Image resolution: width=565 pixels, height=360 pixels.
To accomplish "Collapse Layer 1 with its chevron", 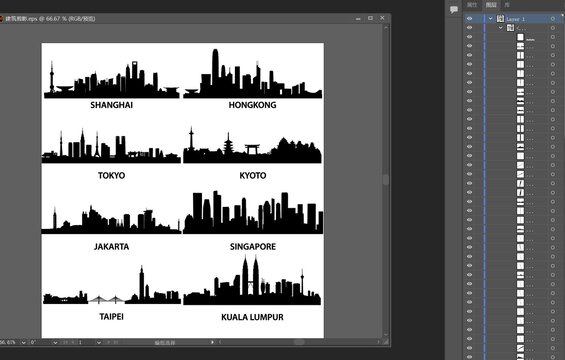I will pyautogui.click(x=490, y=18).
